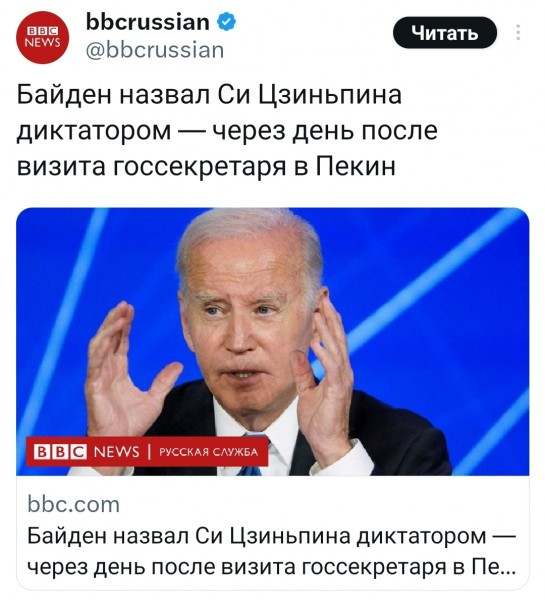
Task: Click the Читать follow button
Action: coord(445,33)
